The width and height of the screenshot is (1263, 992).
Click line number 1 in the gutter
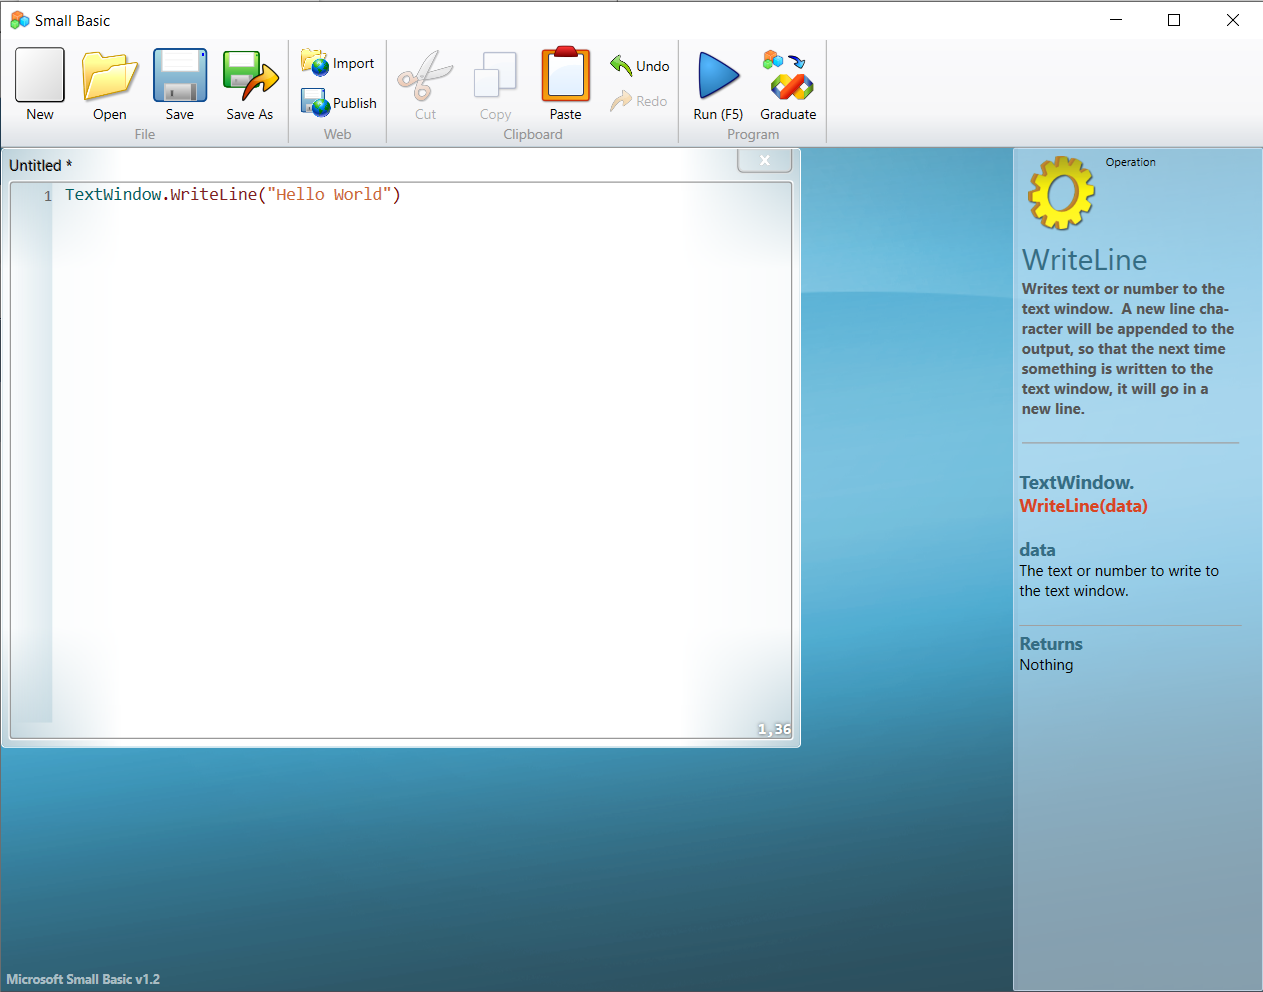(48, 196)
